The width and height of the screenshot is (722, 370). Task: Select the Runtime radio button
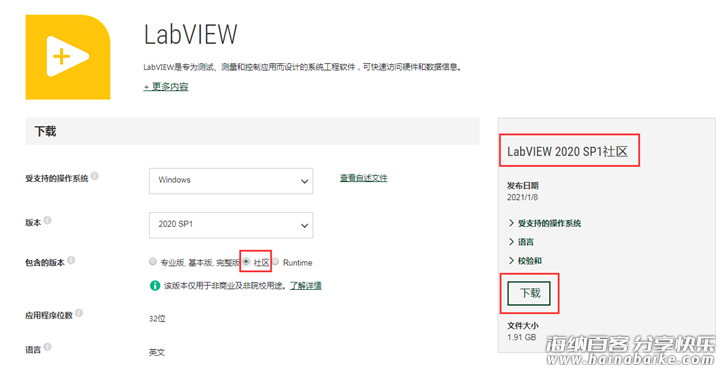pyautogui.click(x=275, y=262)
